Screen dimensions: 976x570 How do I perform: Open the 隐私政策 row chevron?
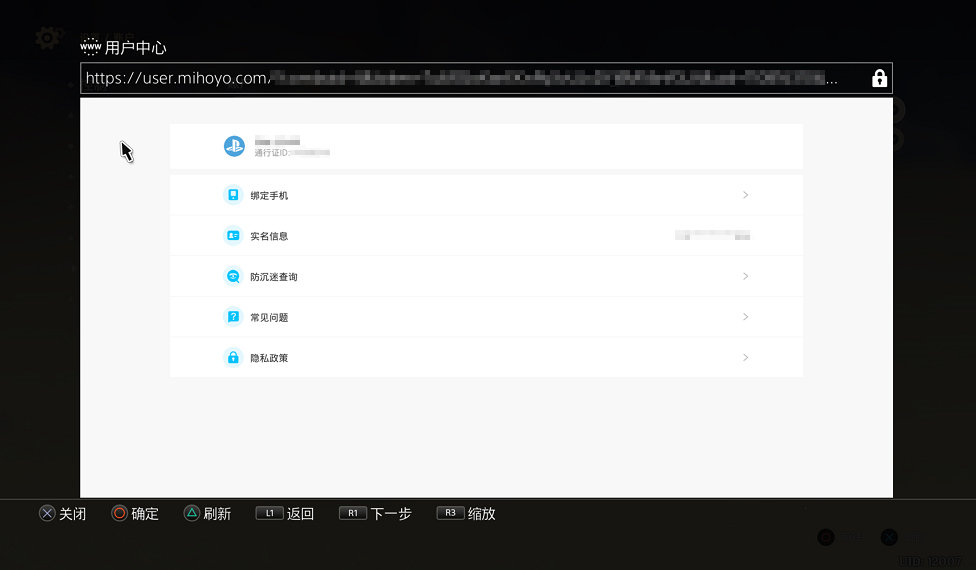coord(745,358)
